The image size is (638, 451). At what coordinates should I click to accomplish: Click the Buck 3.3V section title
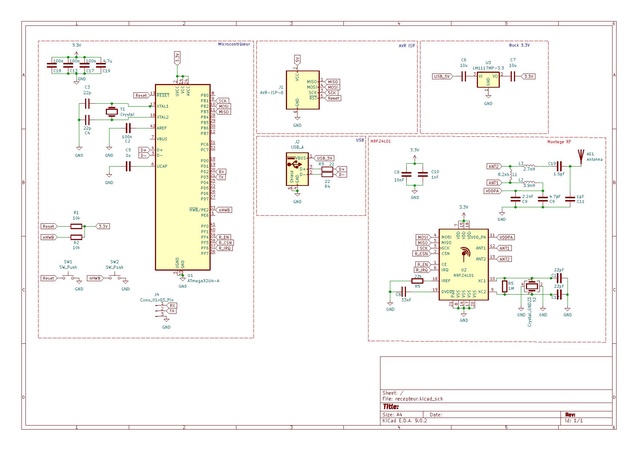pyautogui.click(x=519, y=45)
